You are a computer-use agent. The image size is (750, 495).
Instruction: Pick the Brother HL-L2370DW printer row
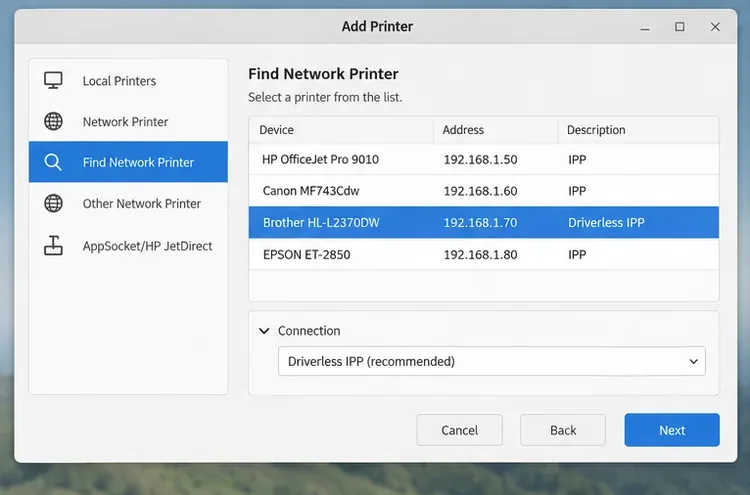[x=484, y=222]
